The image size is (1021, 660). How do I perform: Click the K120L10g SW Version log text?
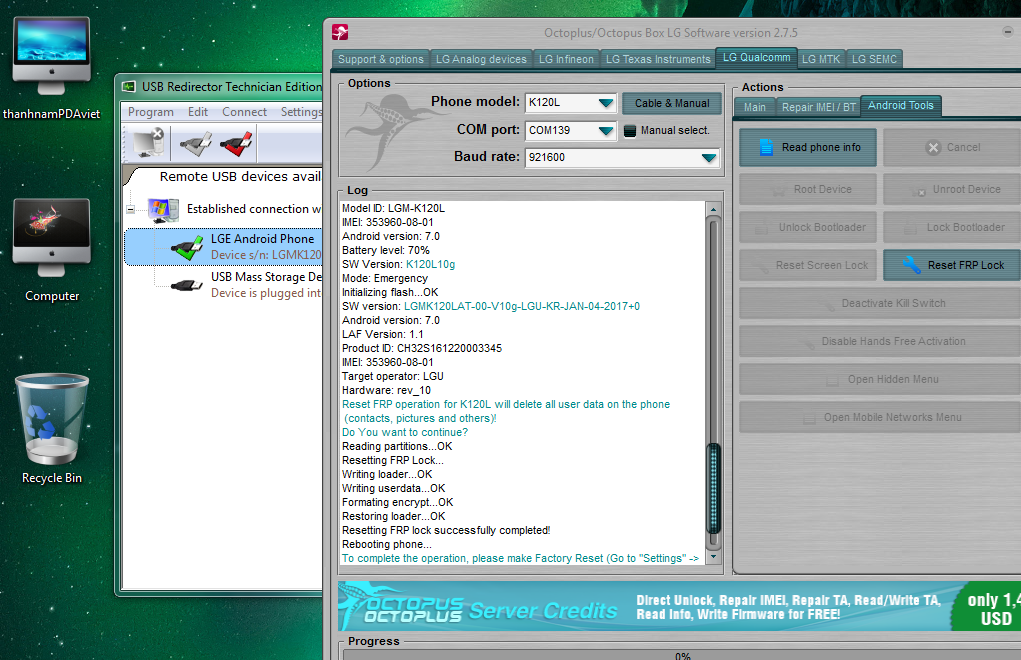click(430, 264)
